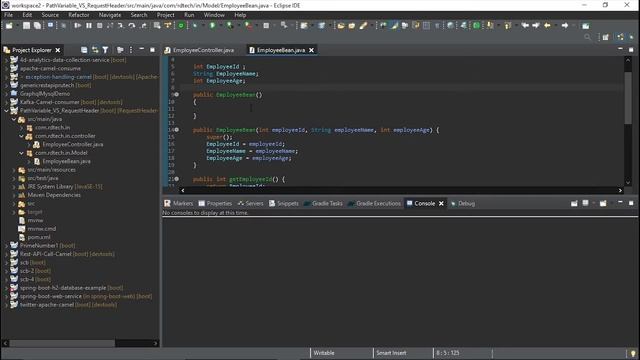Image resolution: width=640 pixels, height=360 pixels.
Task: Collapse com.rdtech.in.Model package
Action: click(x=22, y=153)
